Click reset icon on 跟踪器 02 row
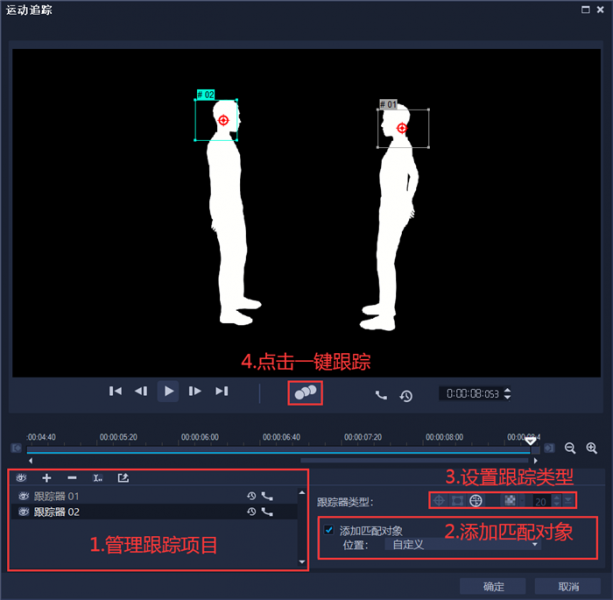This screenshot has height=600, width=613. point(251,512)
